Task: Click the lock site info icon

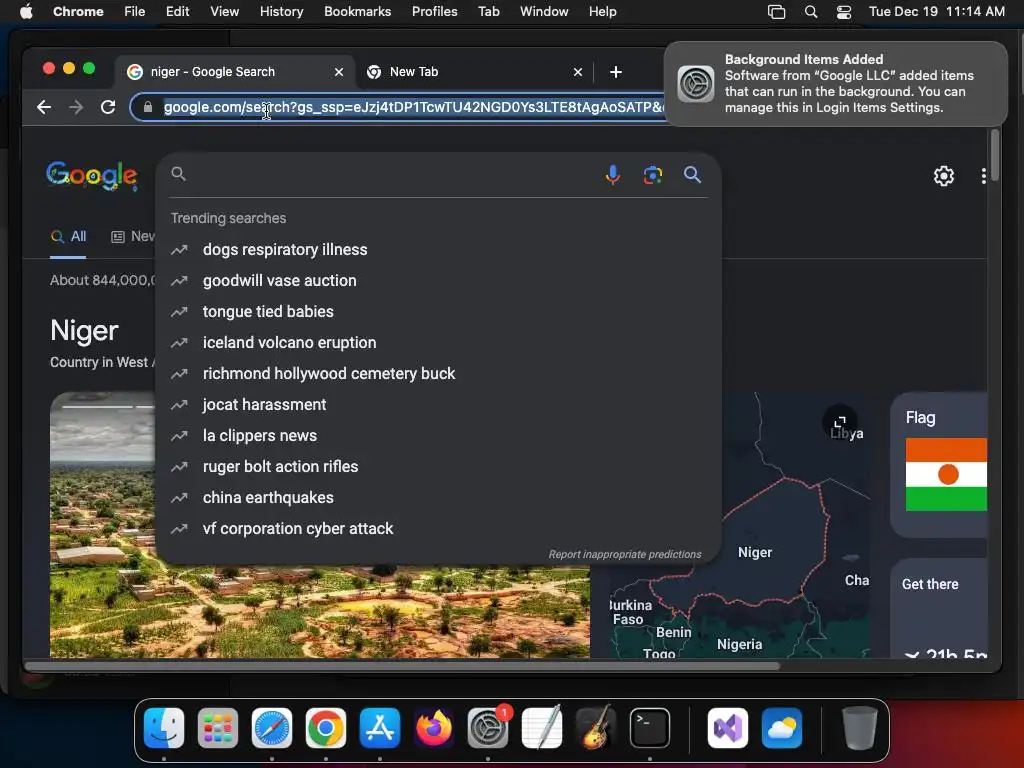Action: pos(148,107)
